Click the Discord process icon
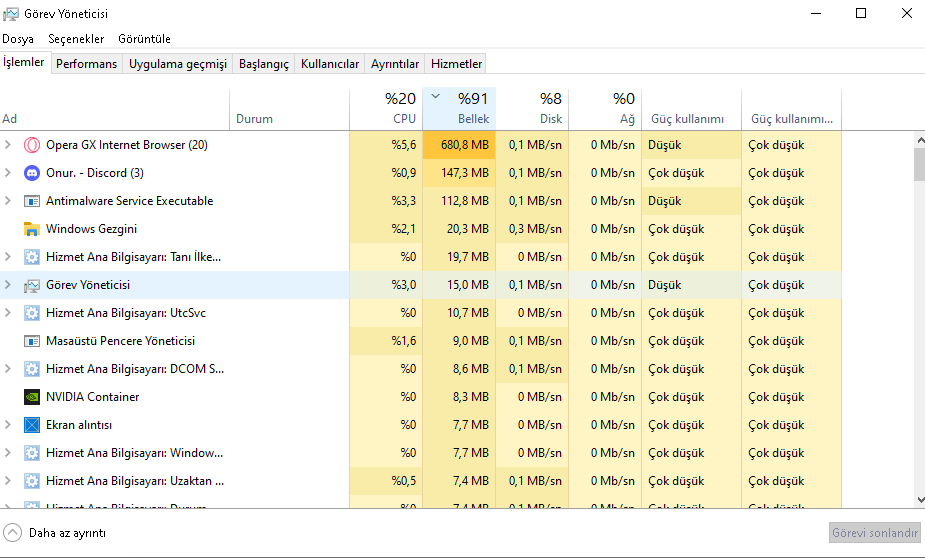This screenshot has width=925, height=558. [x=31, y=173]
